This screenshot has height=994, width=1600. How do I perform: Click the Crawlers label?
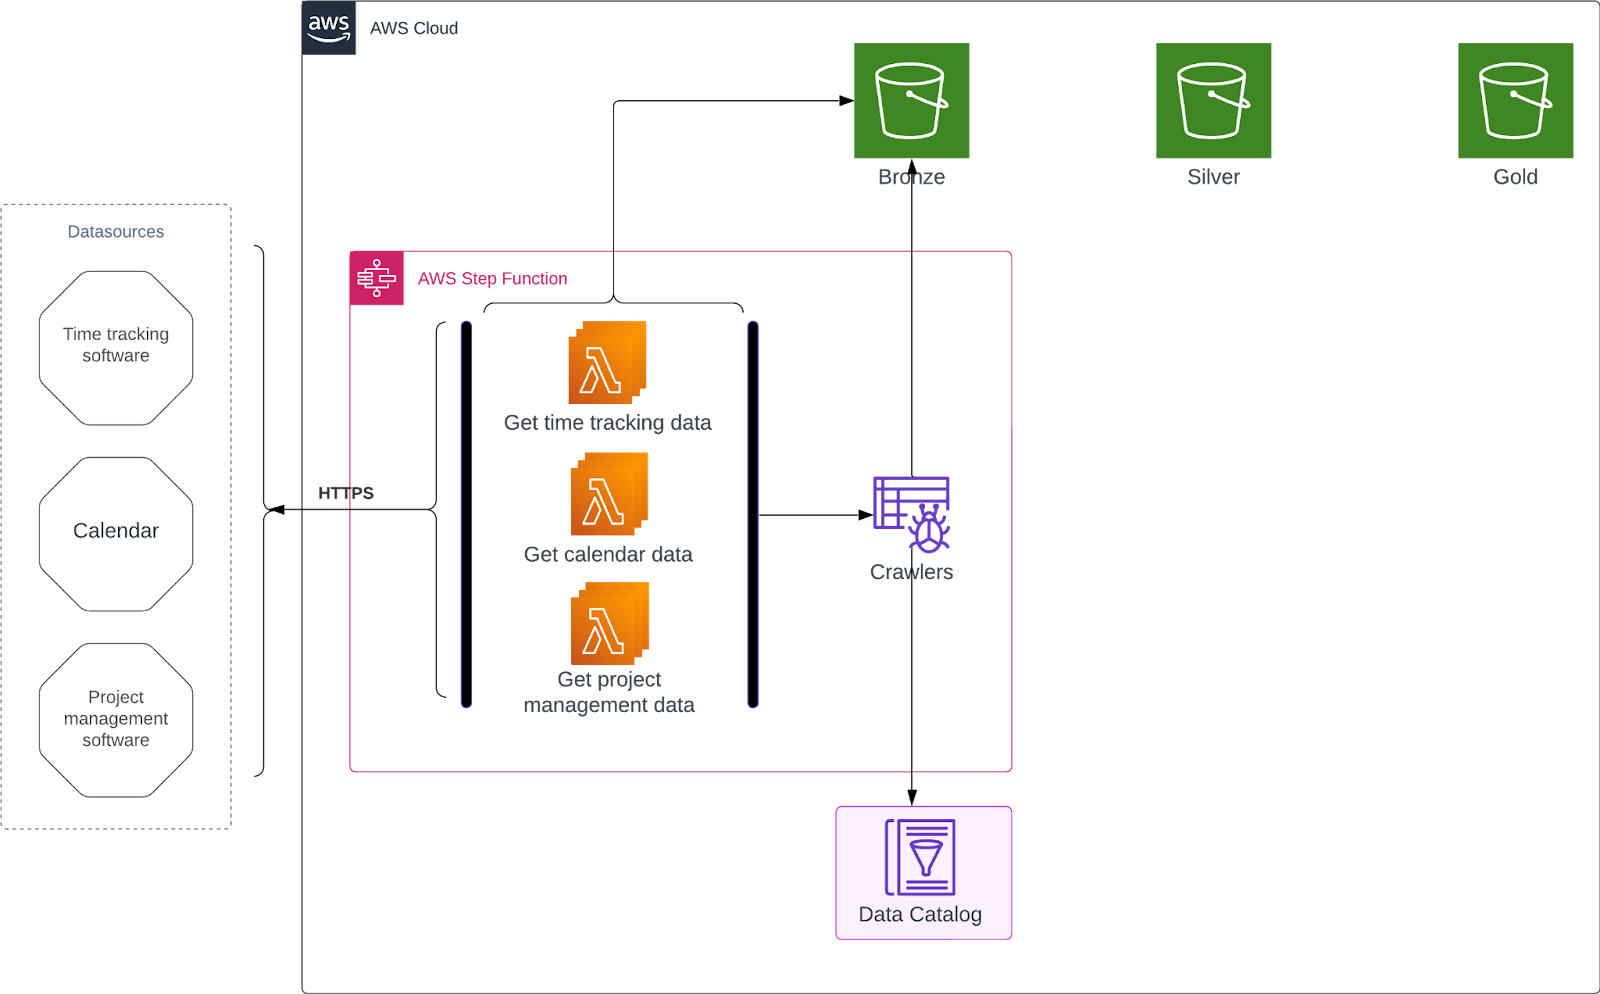(911, 572)
